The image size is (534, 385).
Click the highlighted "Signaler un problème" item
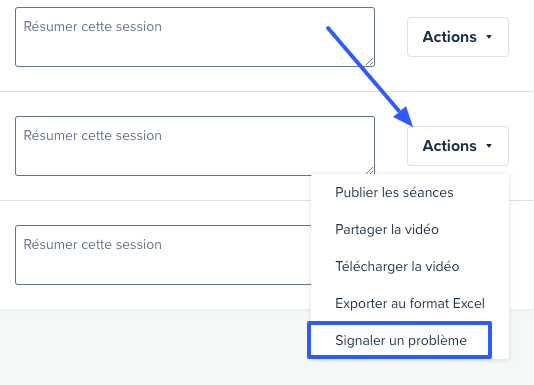pos(401,340)
